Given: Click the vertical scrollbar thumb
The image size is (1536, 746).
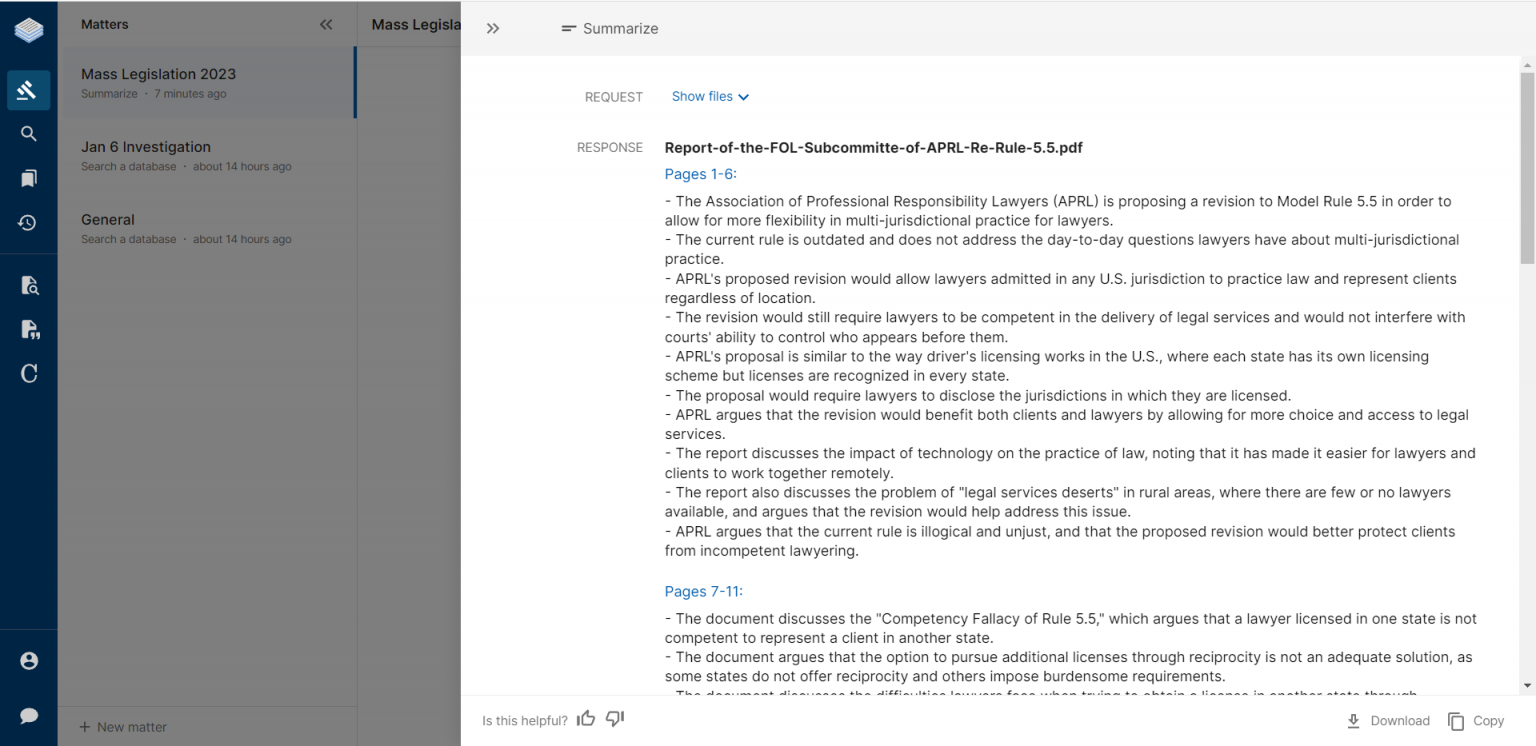Looking at the screenshot, I should click(x=1526, y=168).
